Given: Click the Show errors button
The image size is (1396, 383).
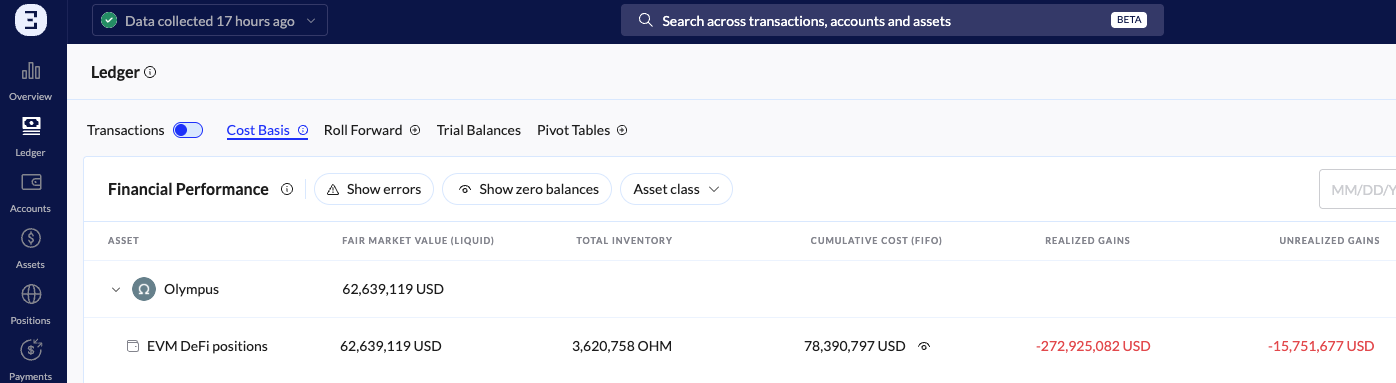Looking at the screenshot, I should coord(374,189).
